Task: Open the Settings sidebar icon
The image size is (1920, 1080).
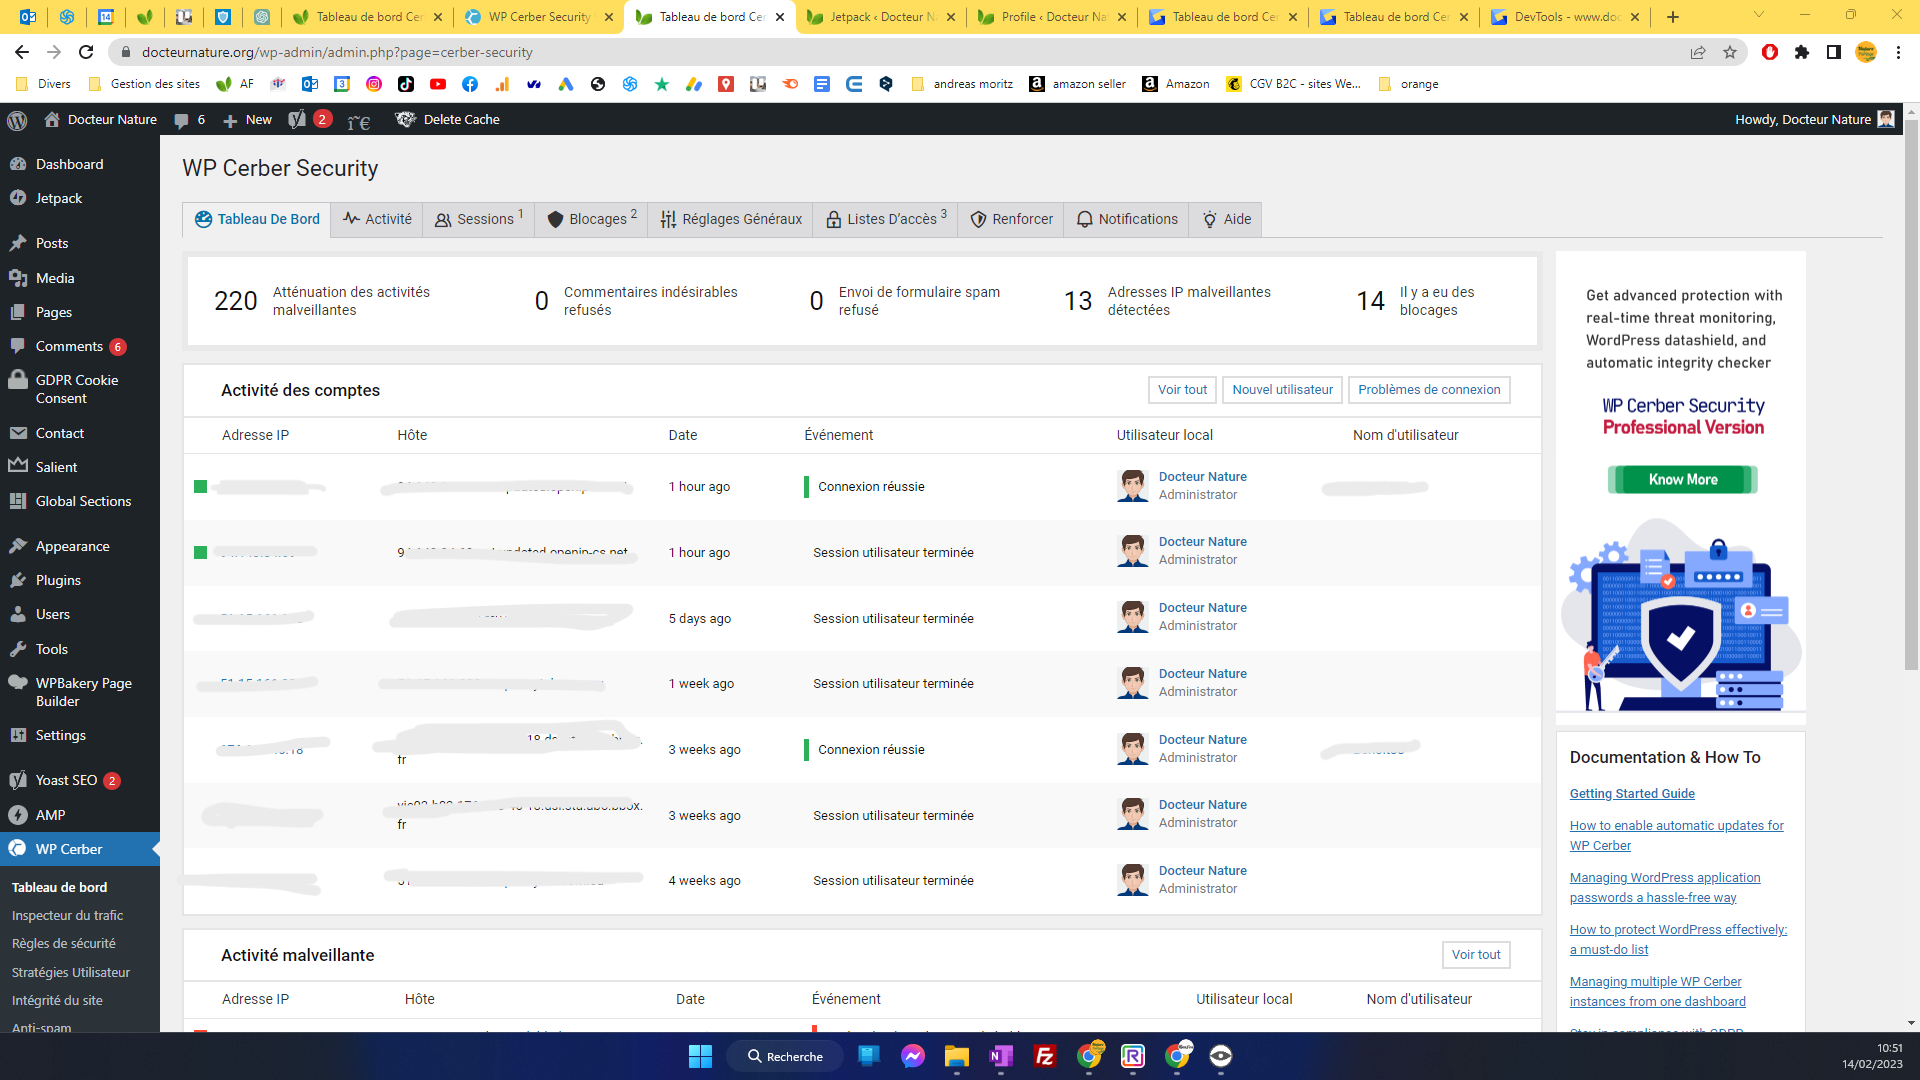Action: tap(61, 735)
